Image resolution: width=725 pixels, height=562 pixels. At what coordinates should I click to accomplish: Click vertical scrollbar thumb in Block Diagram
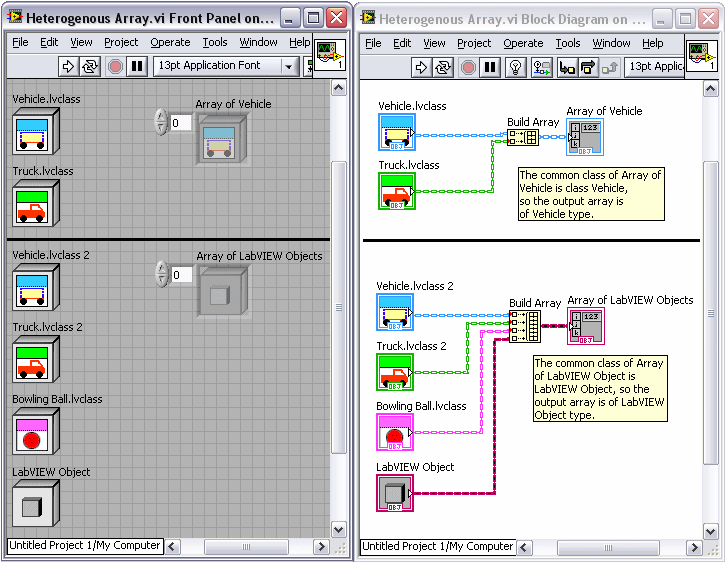[x=711, y=313]
